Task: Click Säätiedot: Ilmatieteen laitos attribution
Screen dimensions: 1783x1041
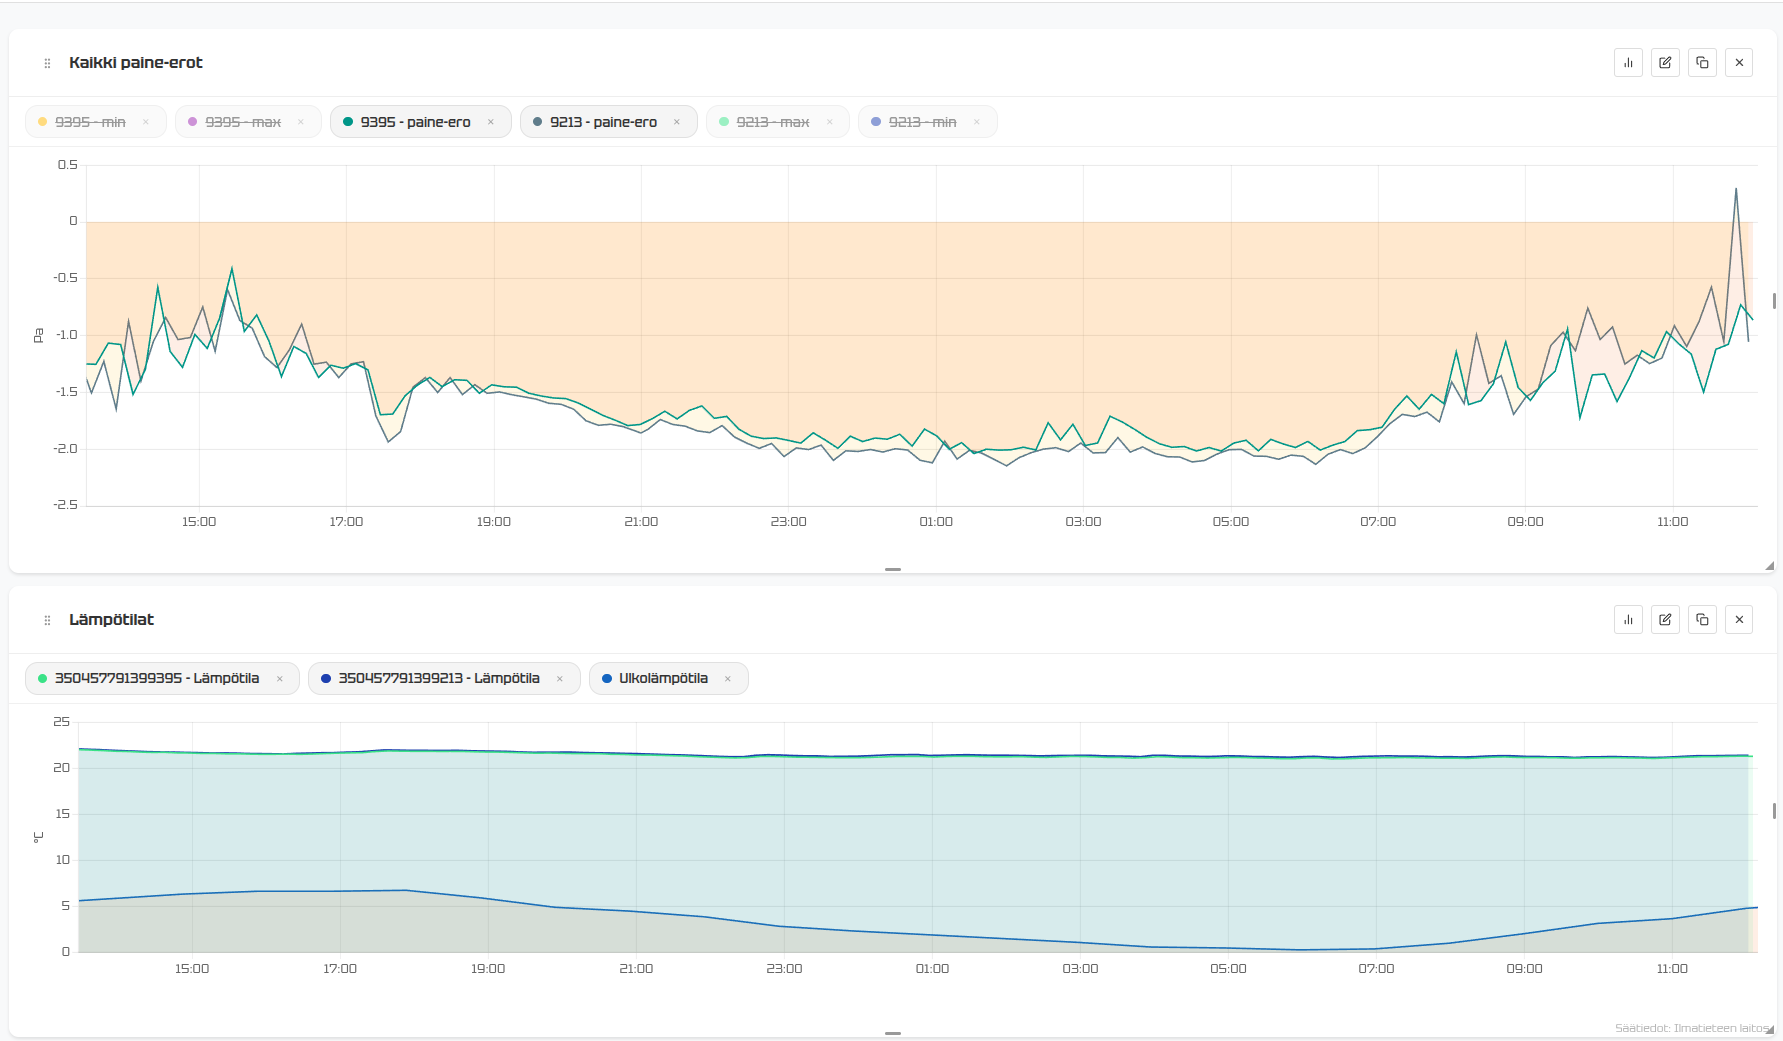Action: (x=1691, y=1028)
